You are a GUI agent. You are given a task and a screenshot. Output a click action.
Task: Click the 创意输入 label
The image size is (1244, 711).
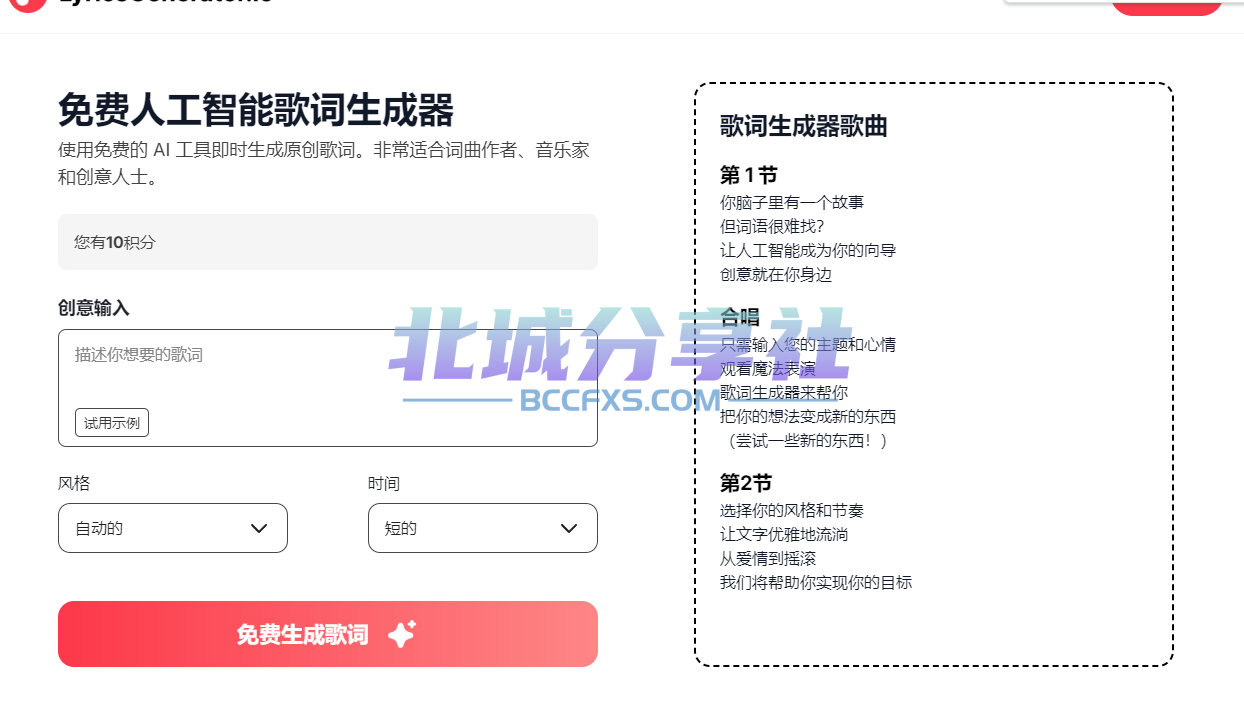pos(94,308)
